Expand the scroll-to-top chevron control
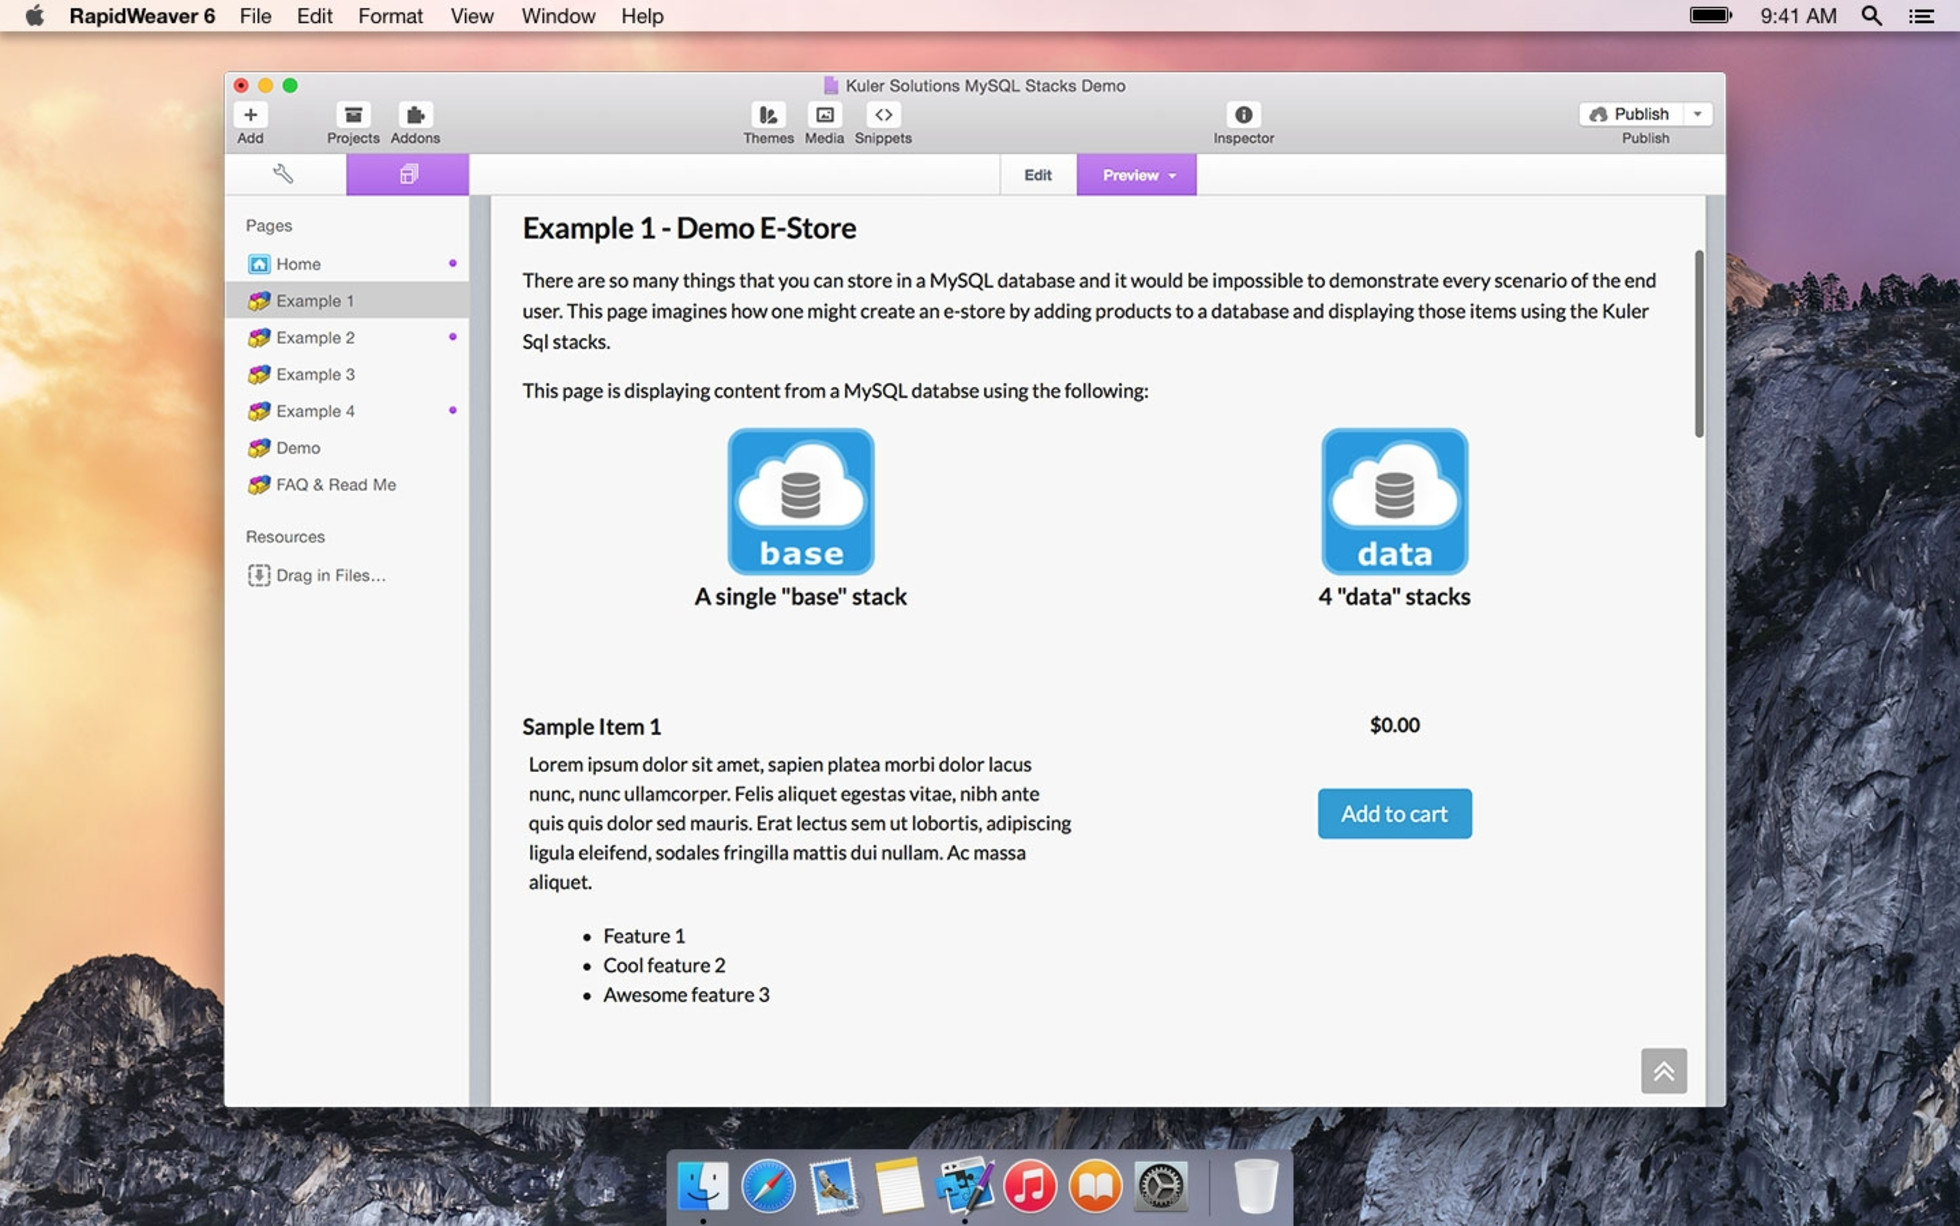The height and width of the screenshot is (1226, 1960). click(x=1664, y=1070)
